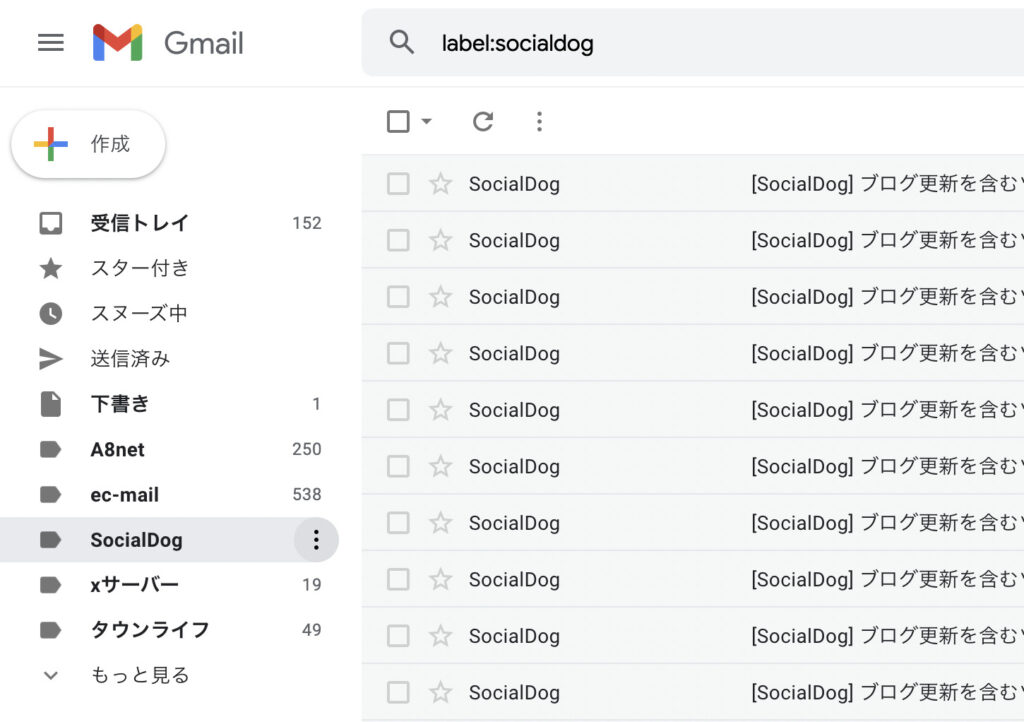1024x722 pixels.
Task: Star the tenth SocialDog email at the bottom
Action: tap(440, 692)
